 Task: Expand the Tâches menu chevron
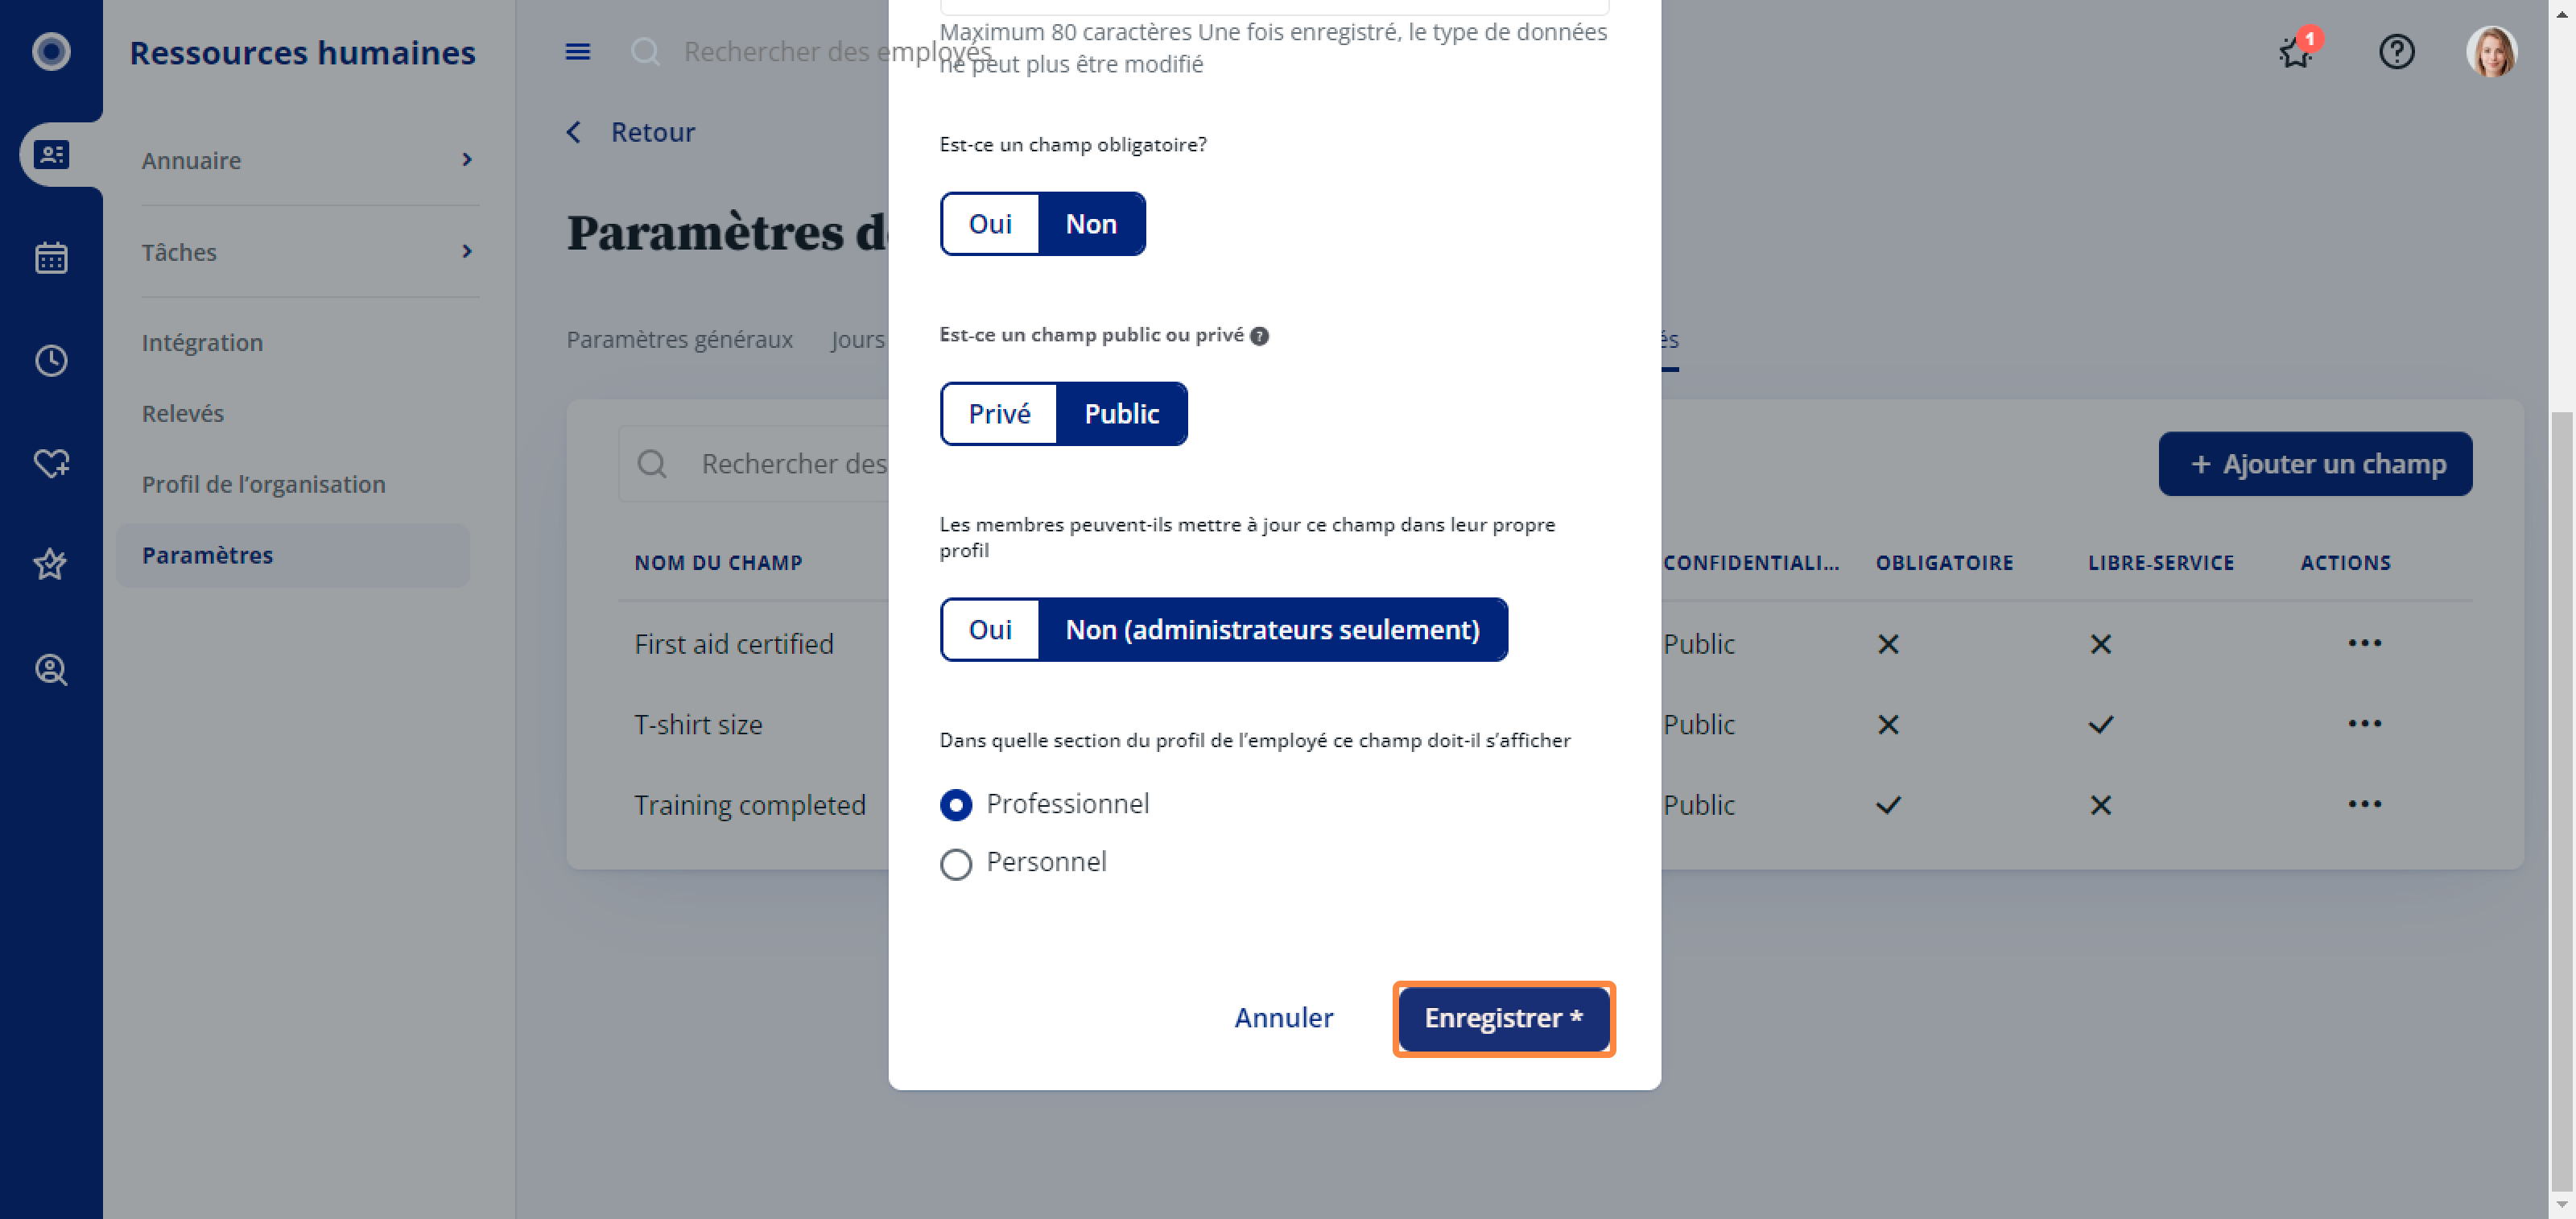[x=467, y=251]
